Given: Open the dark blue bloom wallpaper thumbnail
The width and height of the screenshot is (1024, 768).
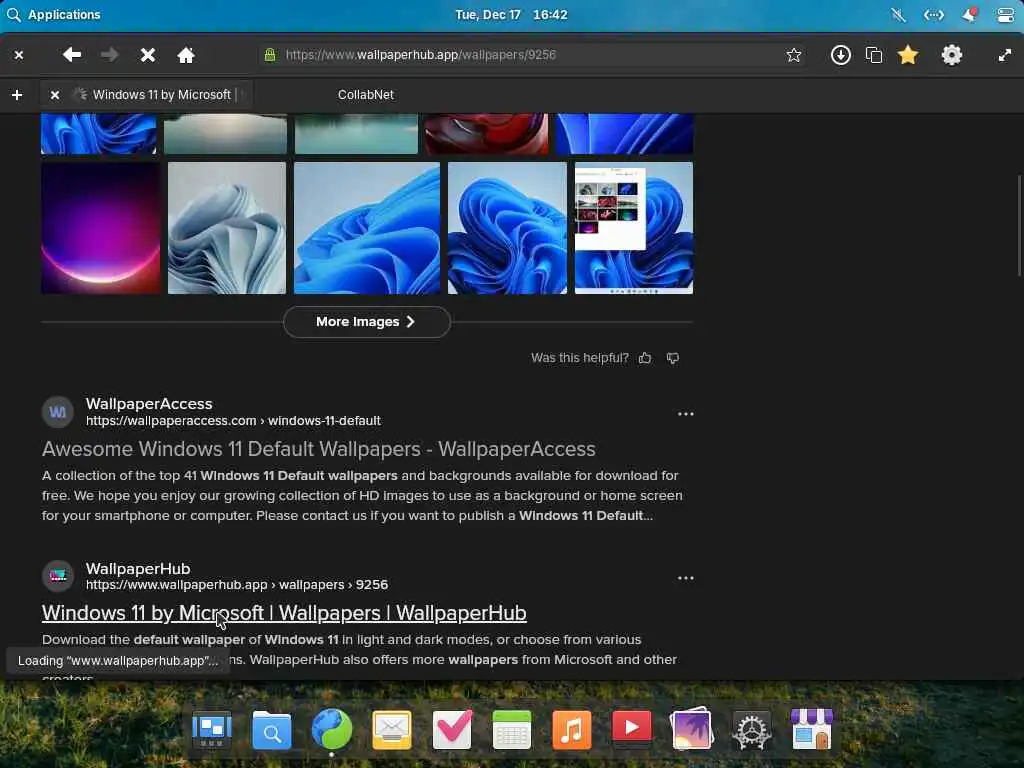Looking at the screenshot, I should point(507,228).
